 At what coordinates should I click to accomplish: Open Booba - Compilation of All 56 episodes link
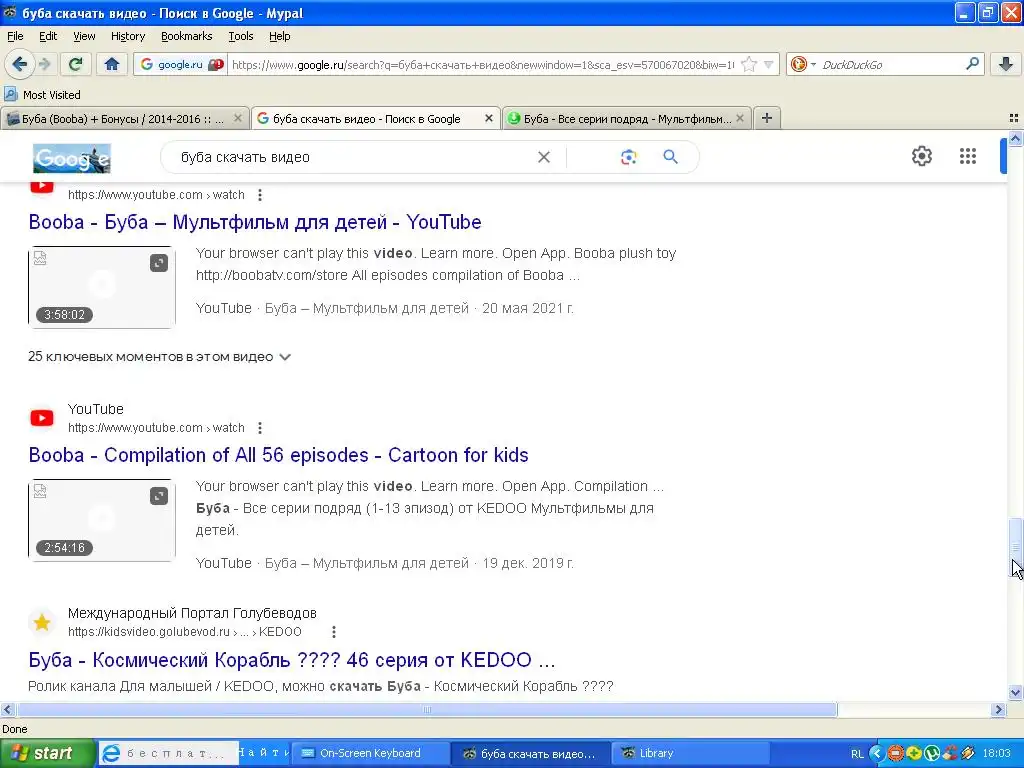pyautogui.click(x=278, y=455)
